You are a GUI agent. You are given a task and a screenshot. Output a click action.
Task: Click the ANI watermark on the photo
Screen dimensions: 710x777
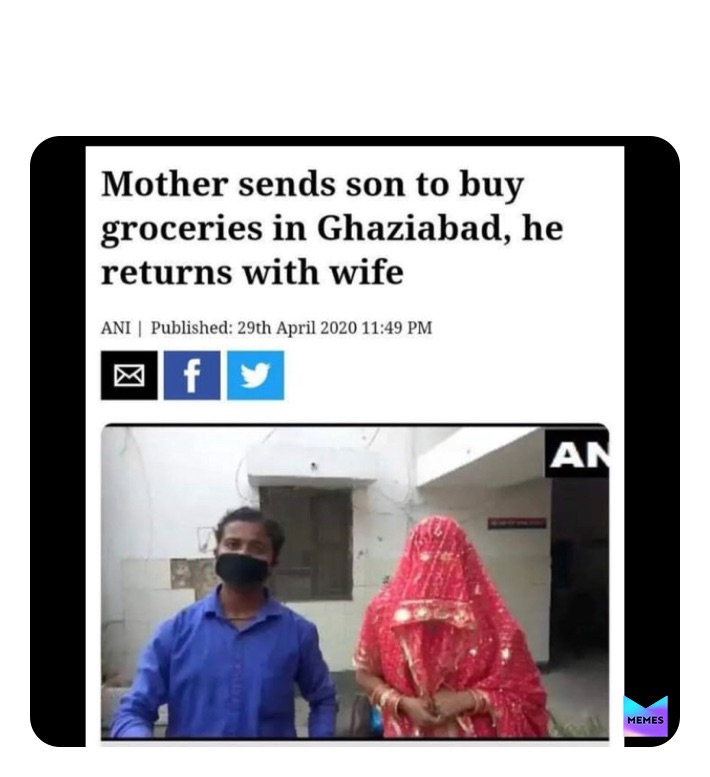(577, 453)
